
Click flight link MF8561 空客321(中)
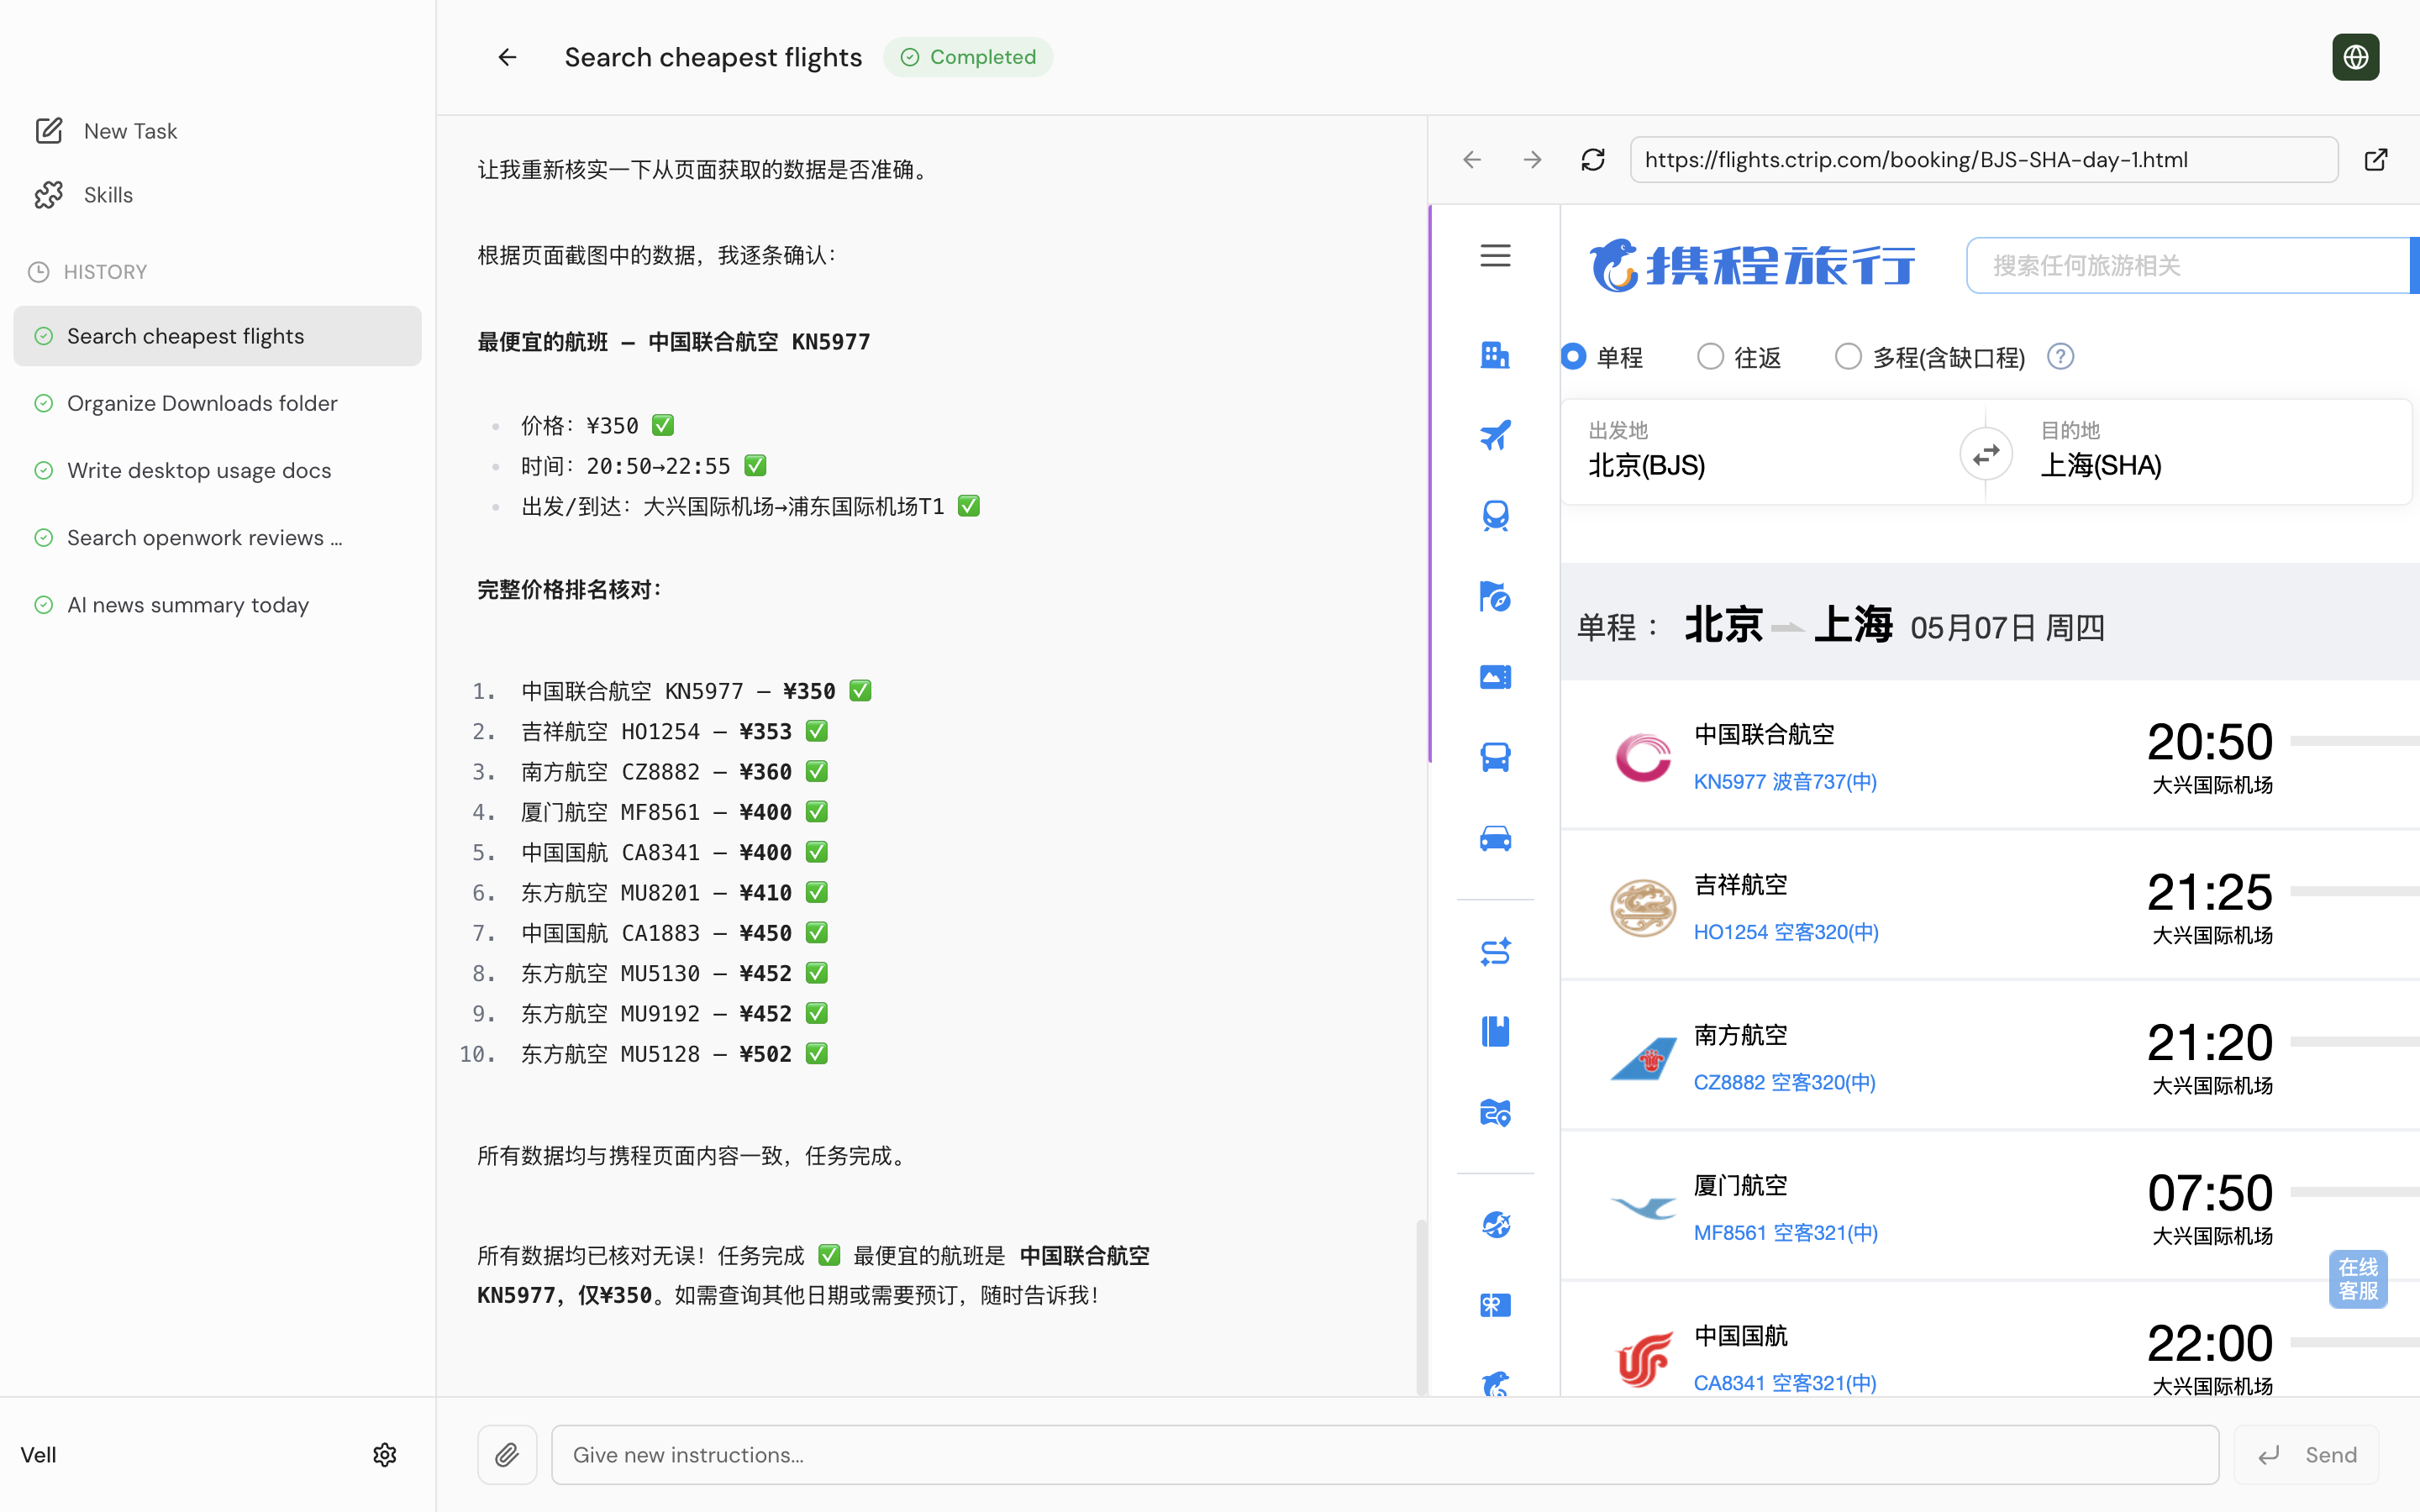[1785, 1233]
